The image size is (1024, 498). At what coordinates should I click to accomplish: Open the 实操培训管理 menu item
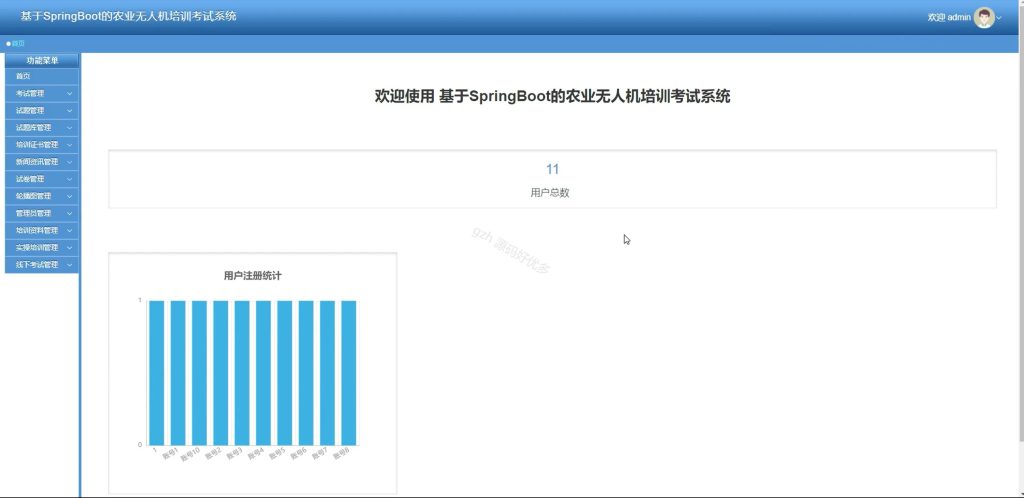(x=42, y=247)
